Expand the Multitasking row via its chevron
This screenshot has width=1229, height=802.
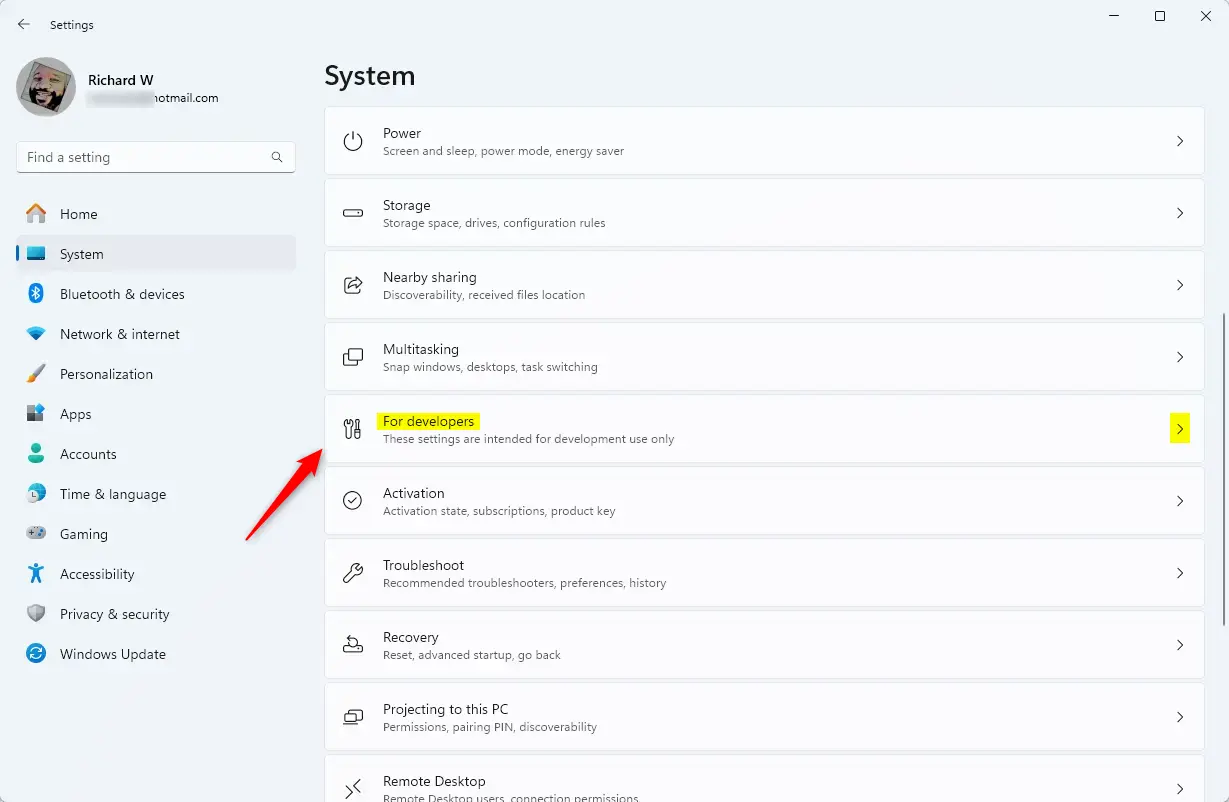[1180, 356]
